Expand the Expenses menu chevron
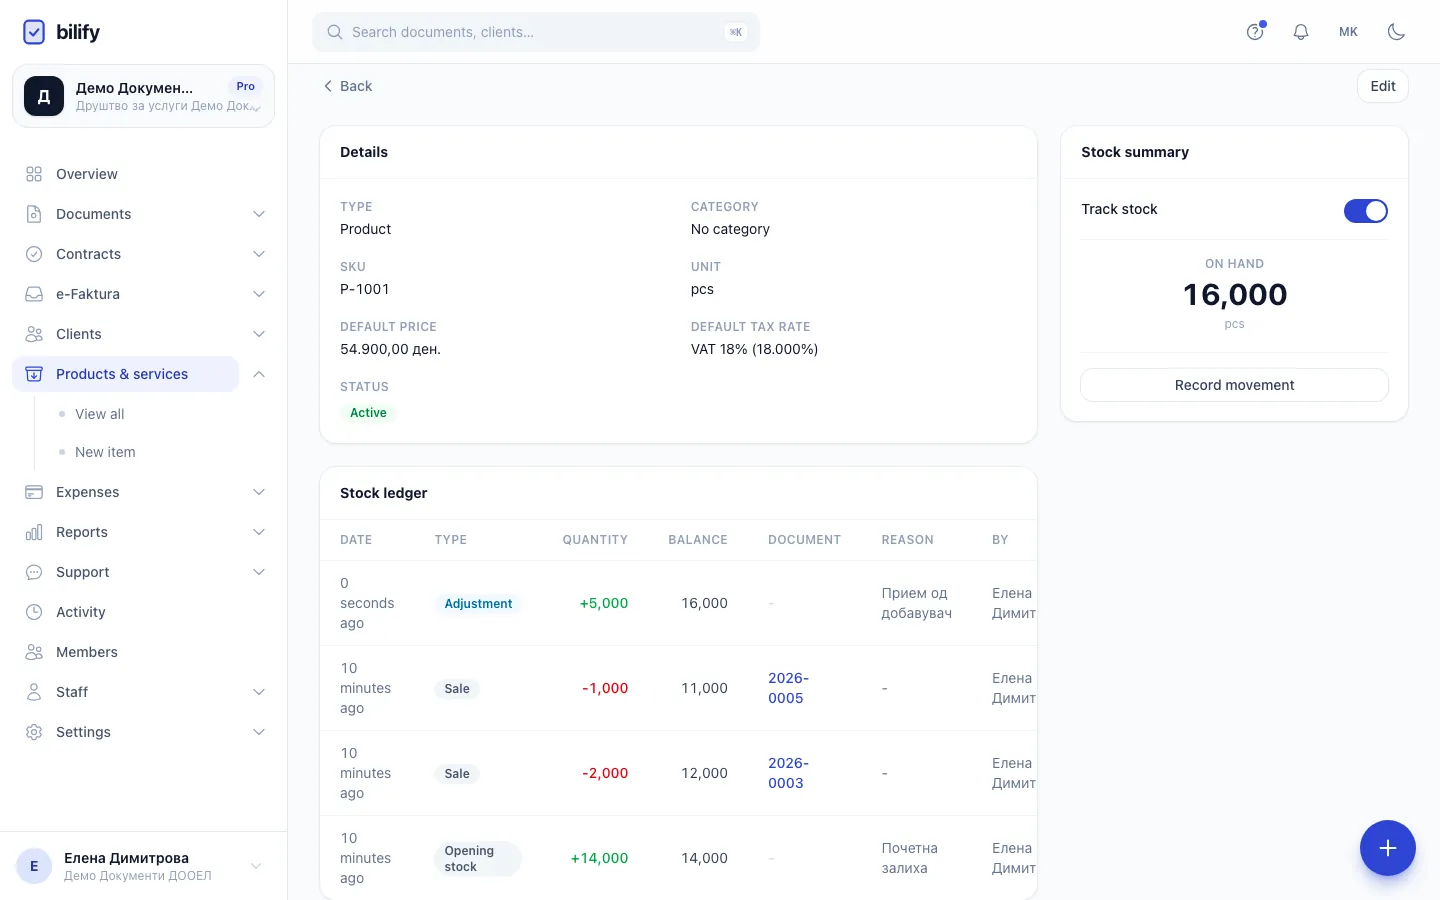The width and height of the screenshot is (1440, 900). (x=259, y=492)
